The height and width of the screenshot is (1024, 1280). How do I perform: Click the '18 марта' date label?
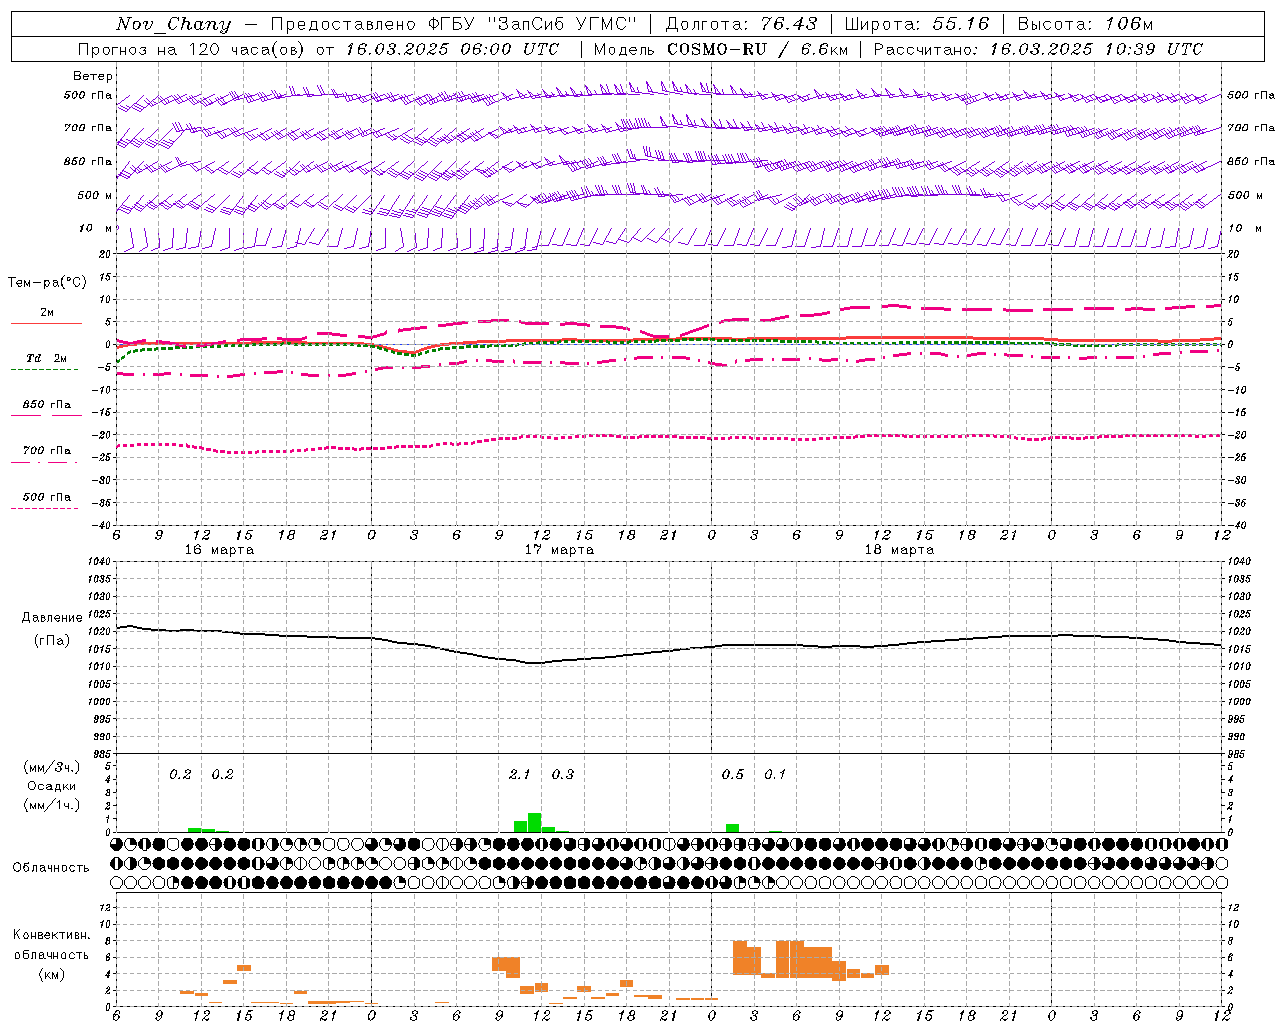tap(900, 550)
